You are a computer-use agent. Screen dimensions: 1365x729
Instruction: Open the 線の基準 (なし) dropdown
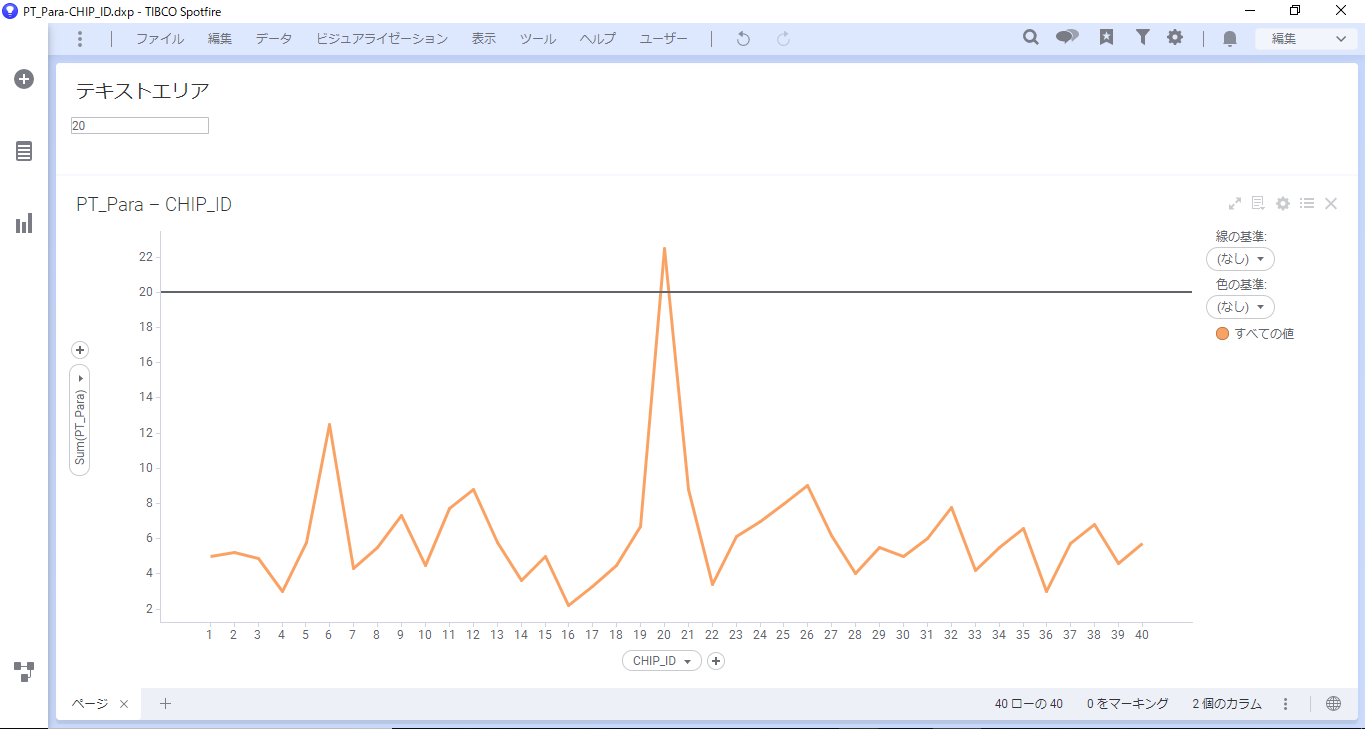click(x=1240, y=259)
